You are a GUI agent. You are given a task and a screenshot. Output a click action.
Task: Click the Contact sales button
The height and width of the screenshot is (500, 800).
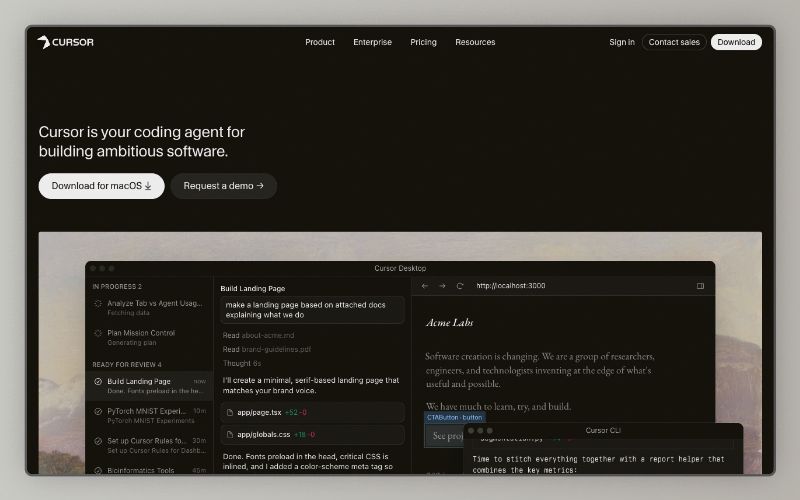point(674,42)
